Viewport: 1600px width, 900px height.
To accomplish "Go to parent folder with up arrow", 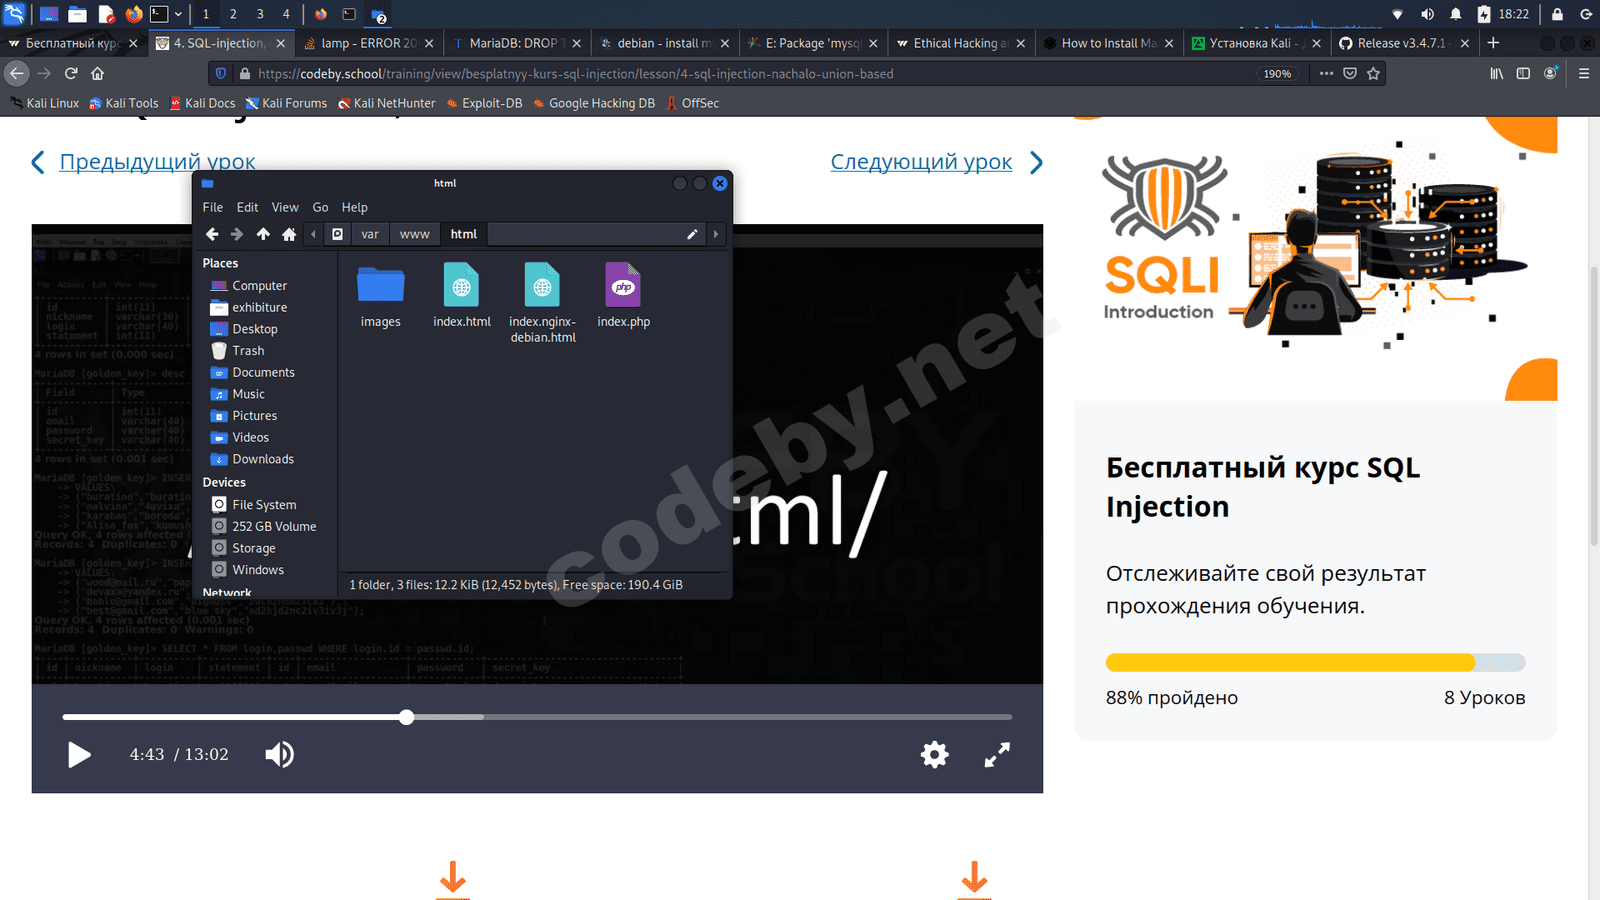I will [263, 234].
